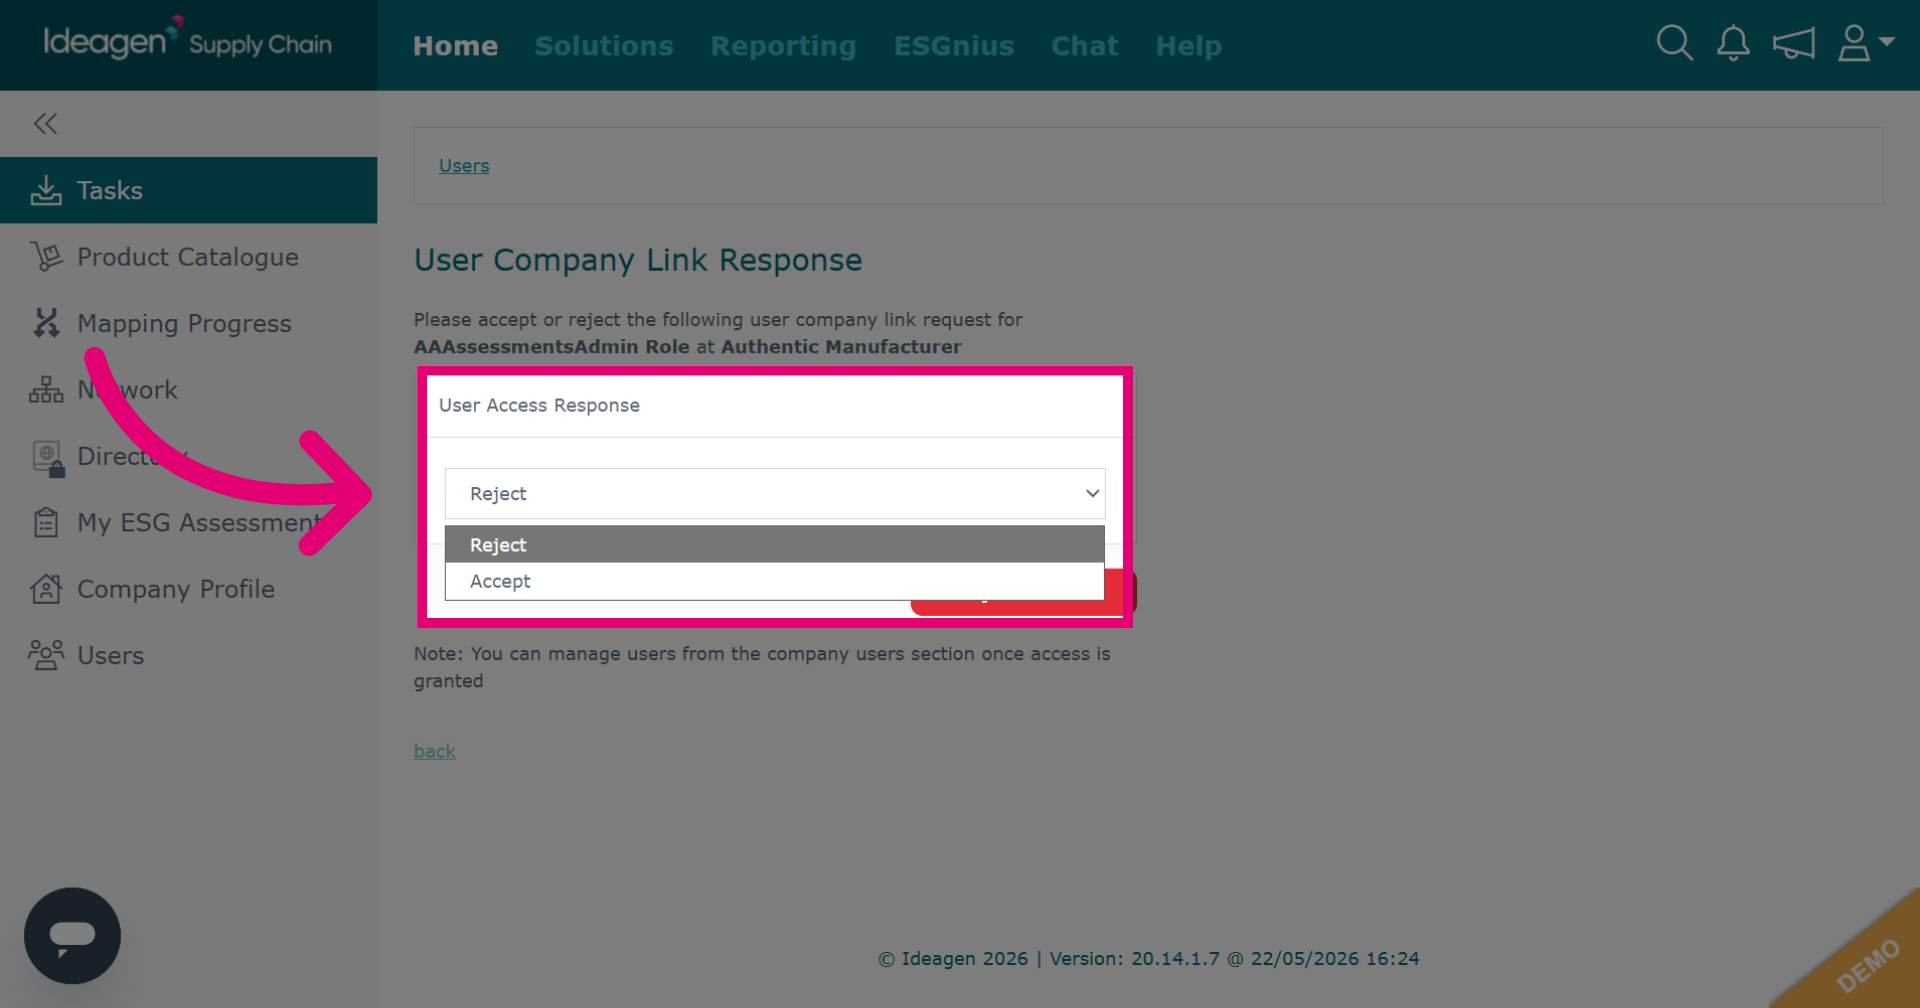Open Company Profile in sidebar
This screenshot has width=1920, height=1008.
click(188, 589)
